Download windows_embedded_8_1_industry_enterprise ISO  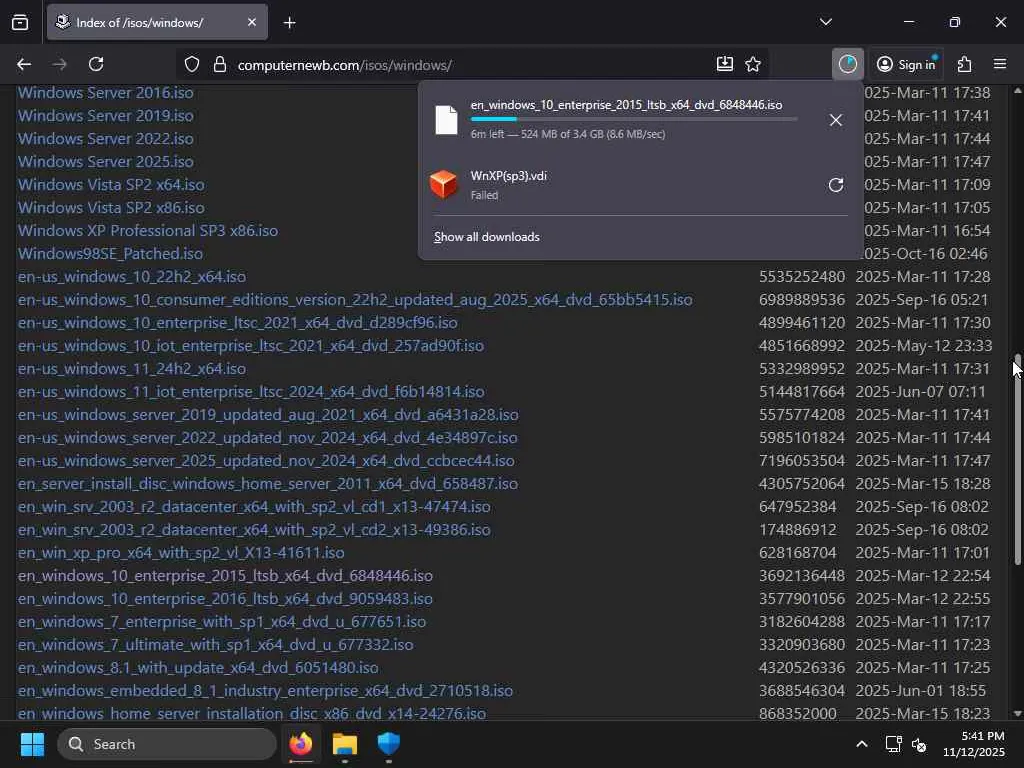tap(265, 691)
